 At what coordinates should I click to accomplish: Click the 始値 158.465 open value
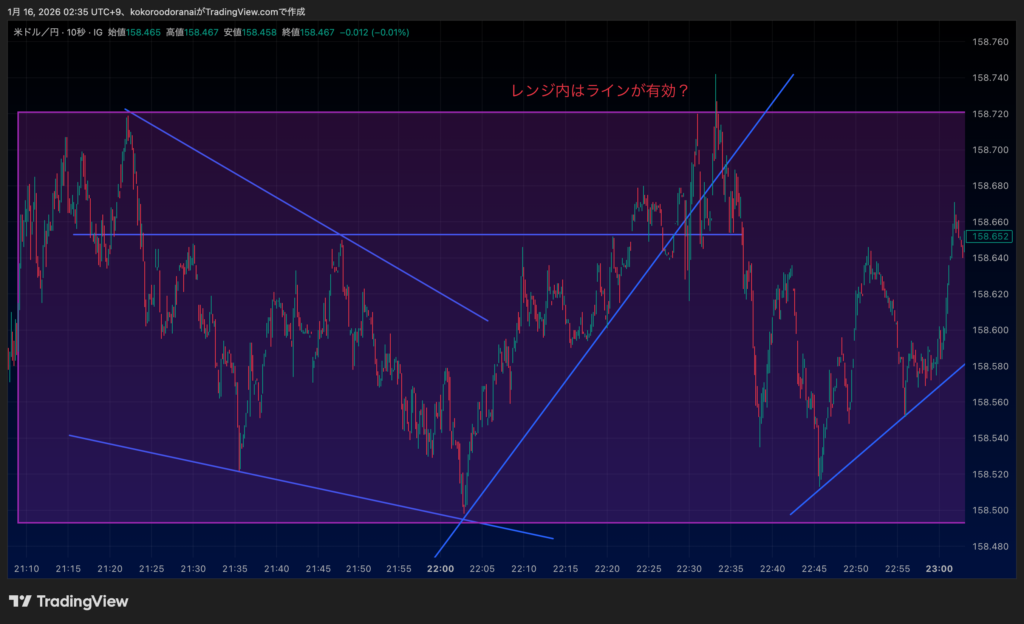click(x=133, y=32)
